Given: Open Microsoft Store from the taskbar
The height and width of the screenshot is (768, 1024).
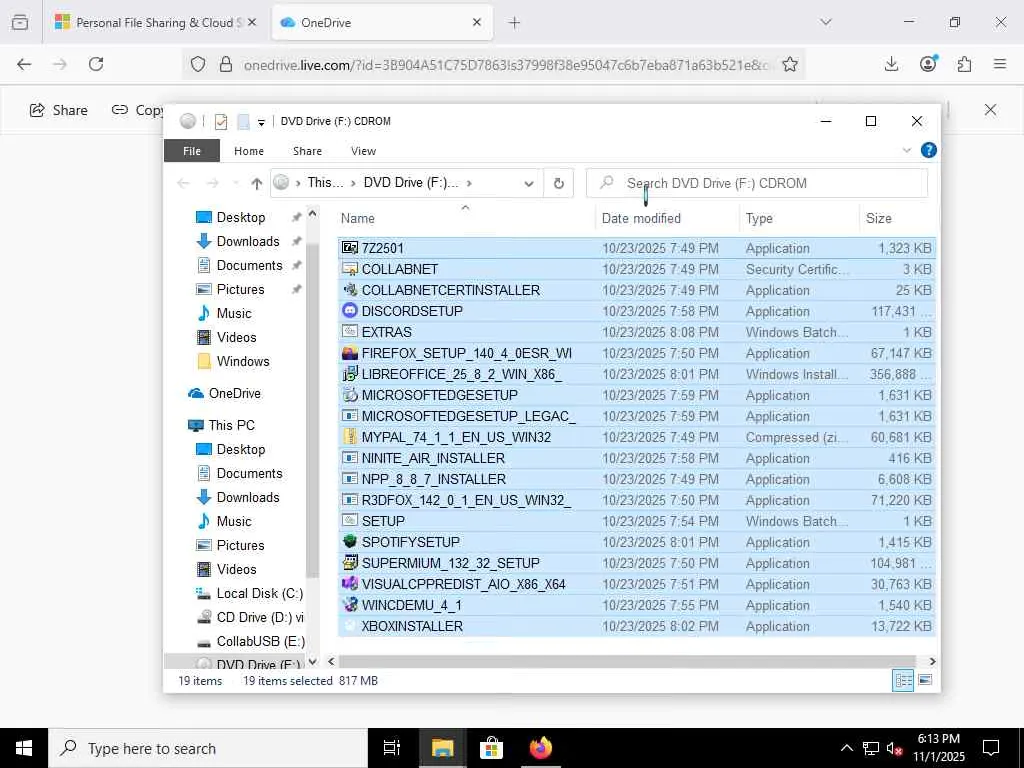Looking at the screenshot, I should click(x=491, y=748).
